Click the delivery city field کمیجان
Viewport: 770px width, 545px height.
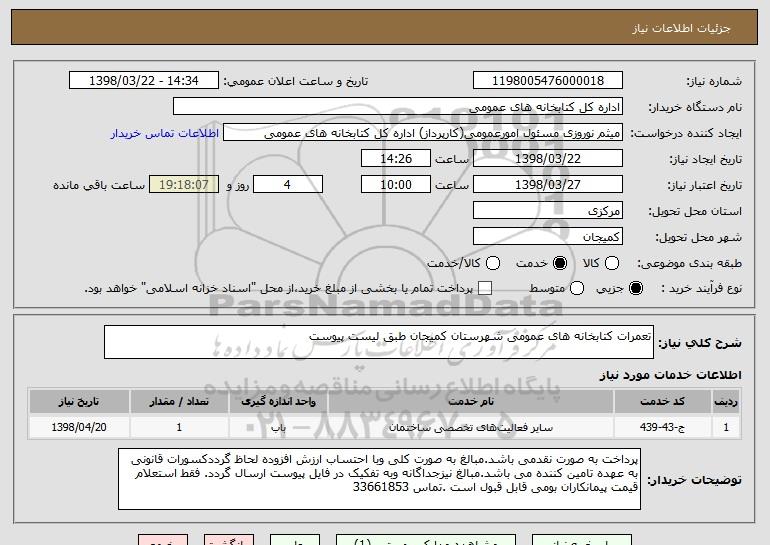548,237
